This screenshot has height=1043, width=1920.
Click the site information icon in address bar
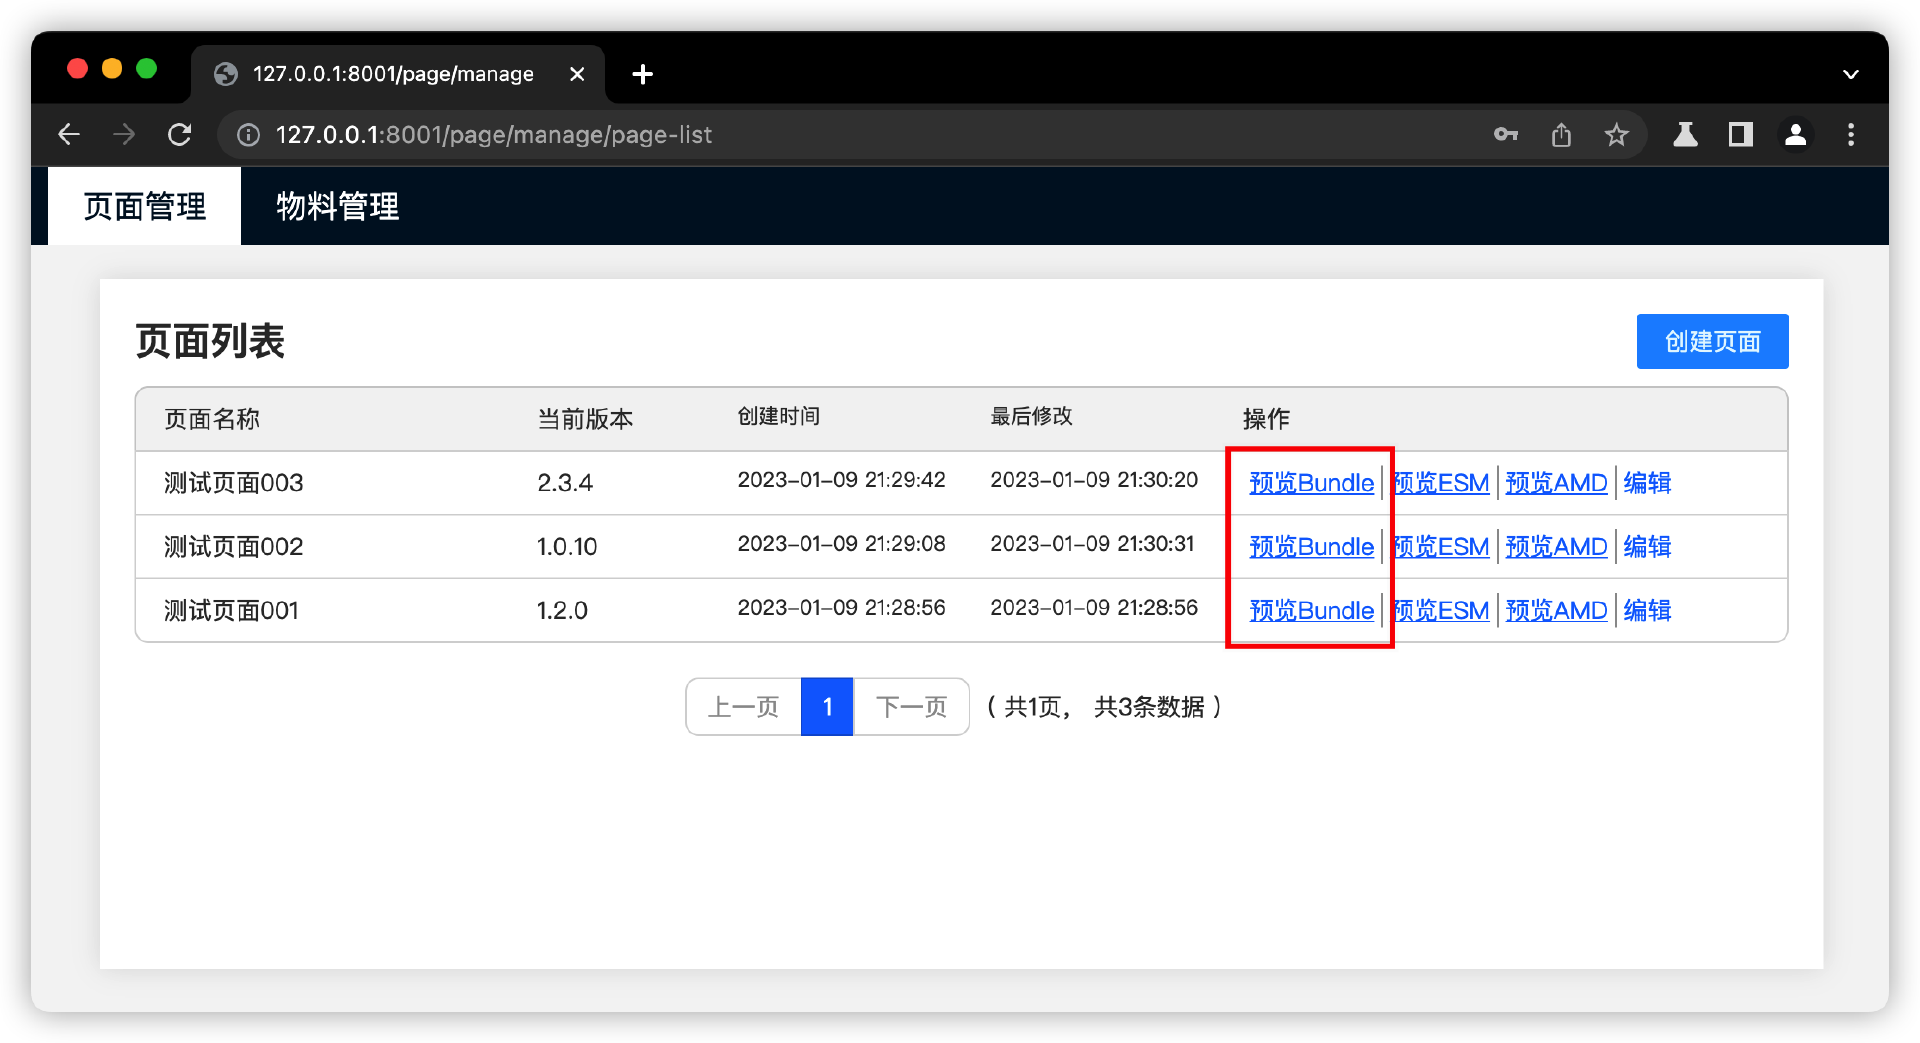[x=248, y=135]
